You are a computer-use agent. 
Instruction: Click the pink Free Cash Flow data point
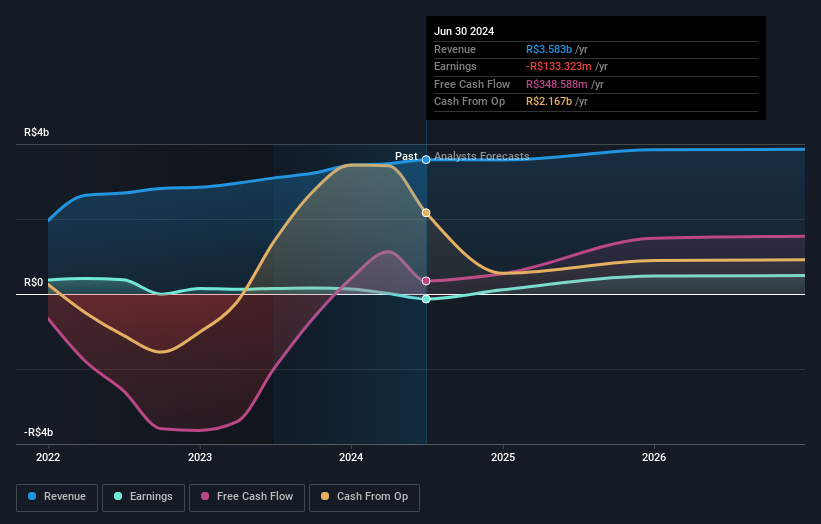426,281
